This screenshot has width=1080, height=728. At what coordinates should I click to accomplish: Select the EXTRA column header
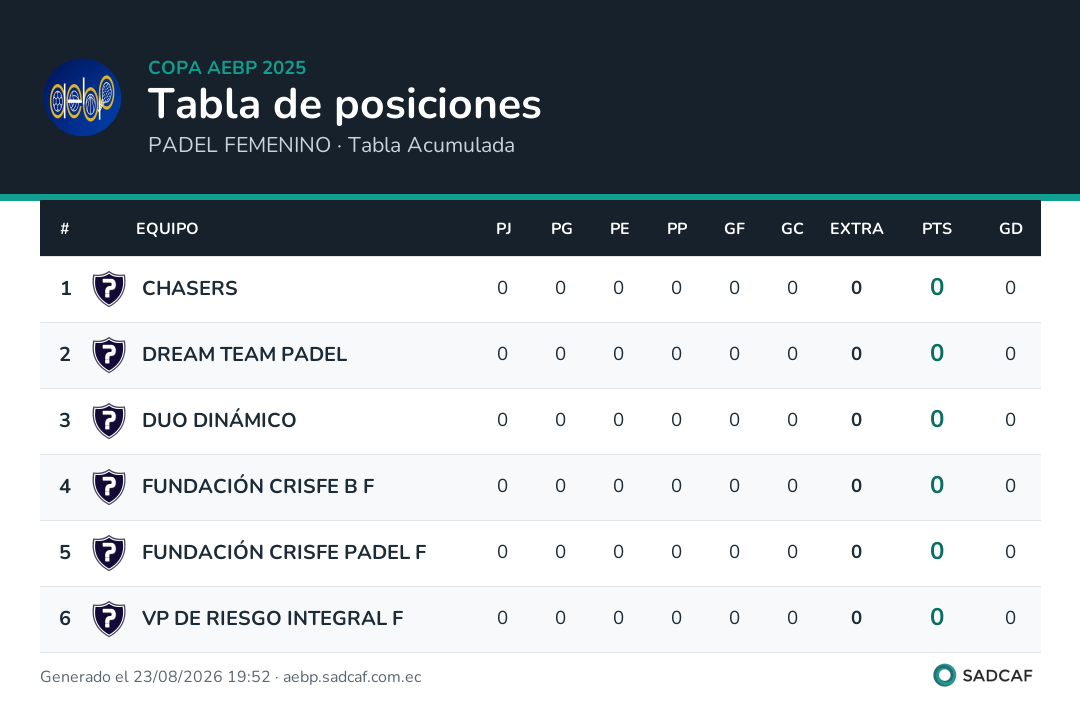click(856, 229)
